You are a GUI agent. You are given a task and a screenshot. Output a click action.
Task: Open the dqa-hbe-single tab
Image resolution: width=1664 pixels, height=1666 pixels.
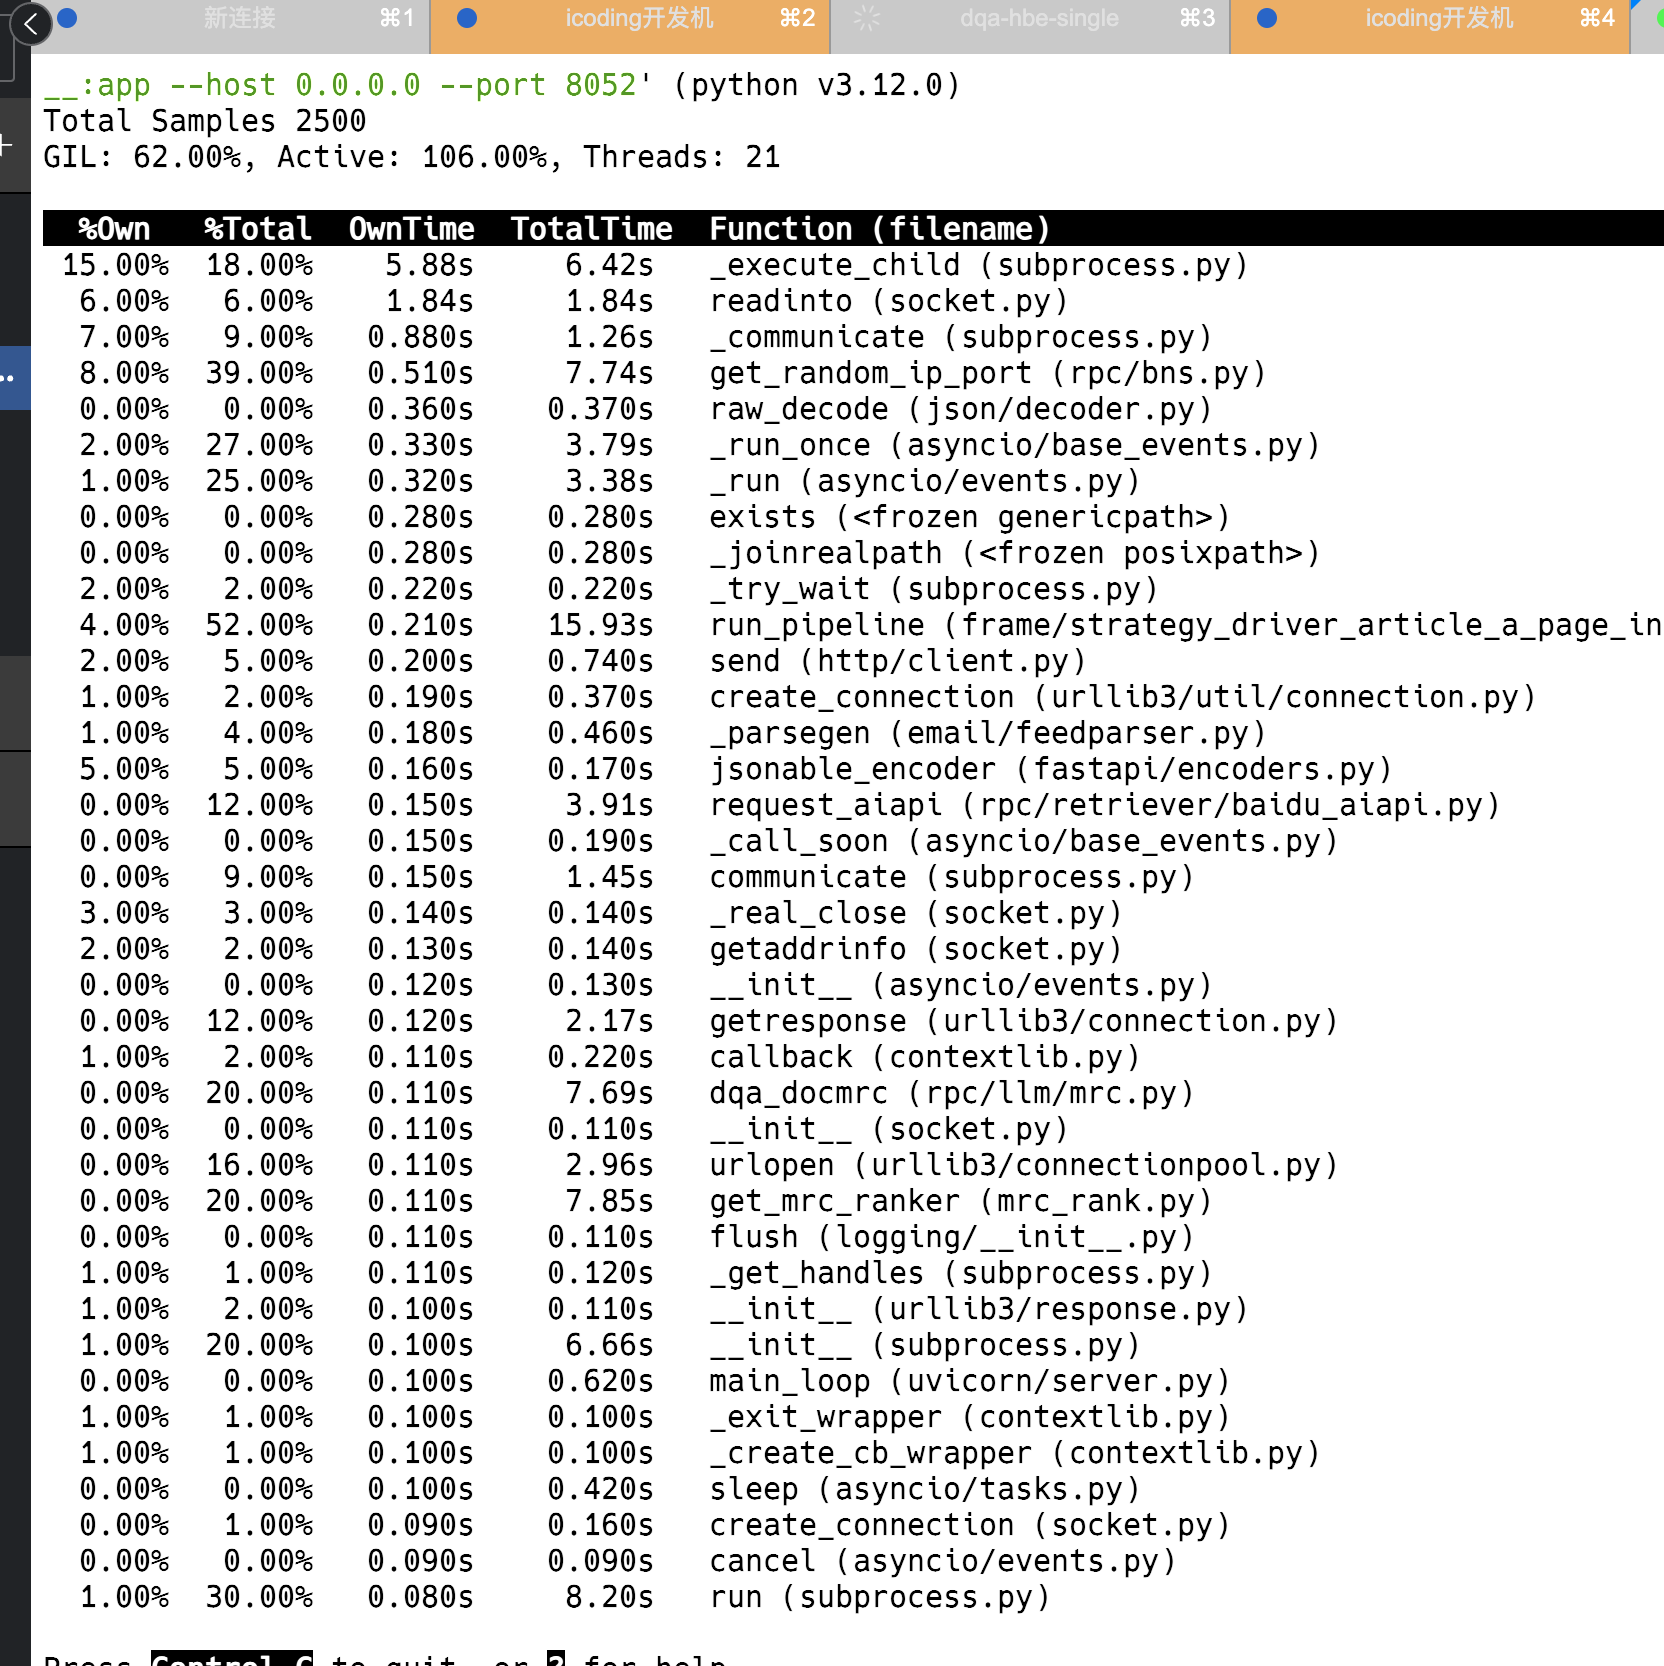tap(1038, 18)
